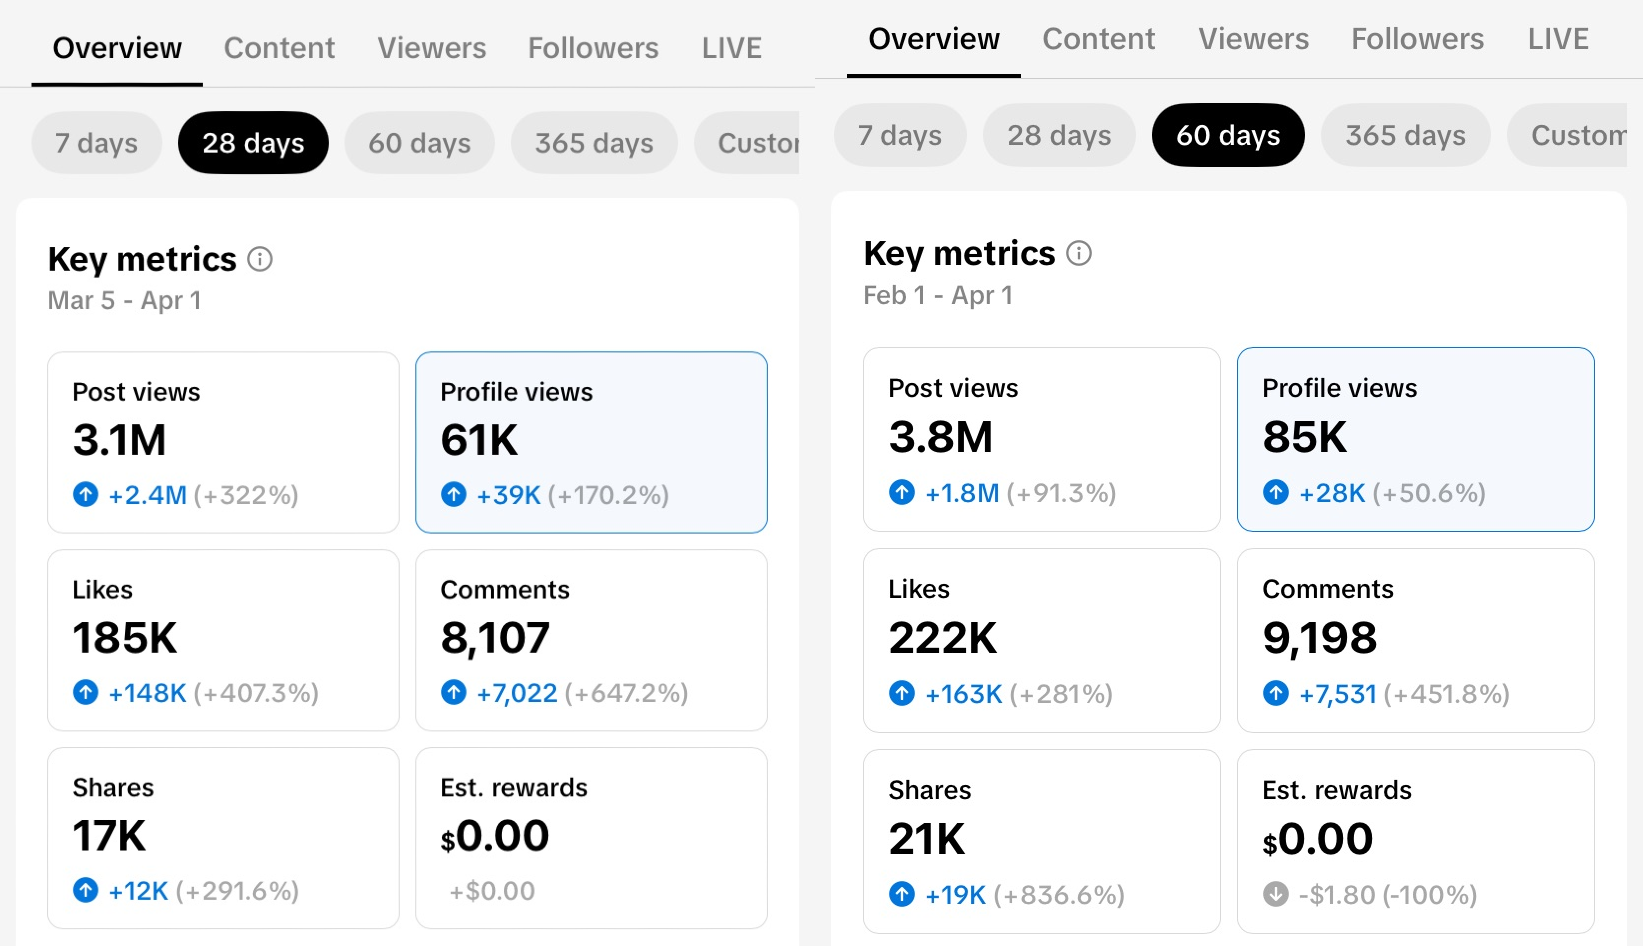Click the up-arrow icon under 8,107 Comments
Screen dimensions: 1643x946
(x=454, y=692)
